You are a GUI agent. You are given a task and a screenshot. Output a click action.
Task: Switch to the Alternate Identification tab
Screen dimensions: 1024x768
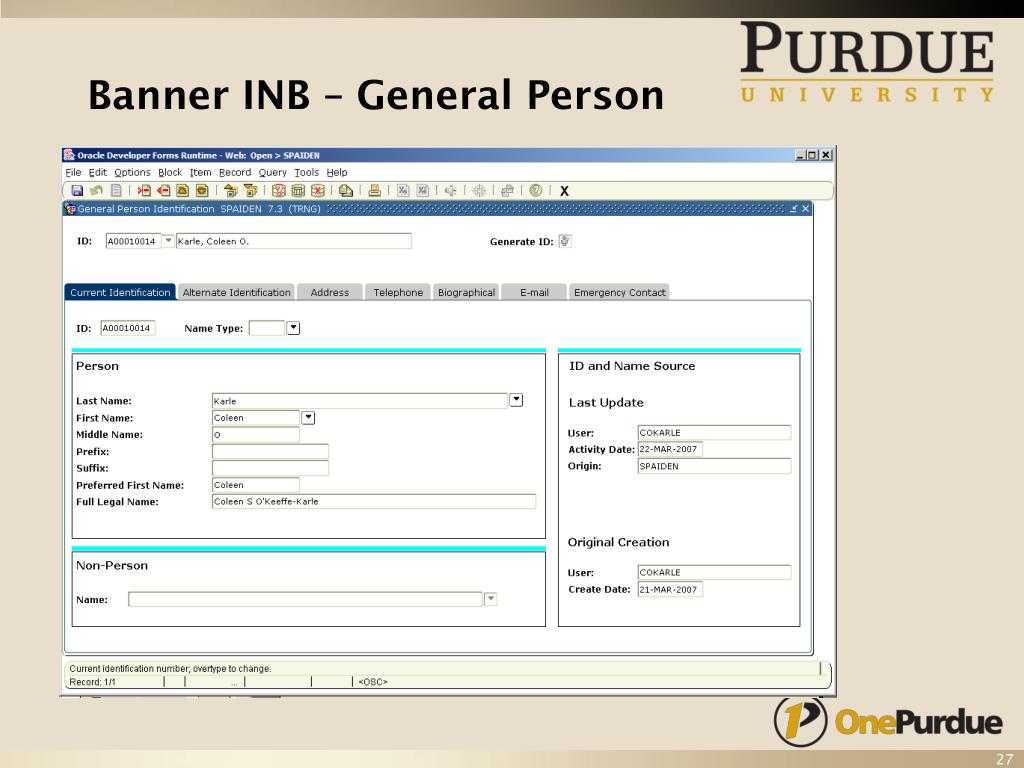pos(236,292)
